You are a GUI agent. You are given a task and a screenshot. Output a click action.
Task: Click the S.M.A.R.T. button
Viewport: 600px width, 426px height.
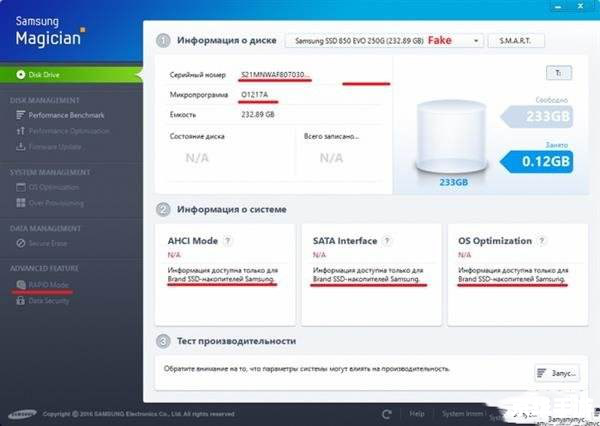coord(516,41)
